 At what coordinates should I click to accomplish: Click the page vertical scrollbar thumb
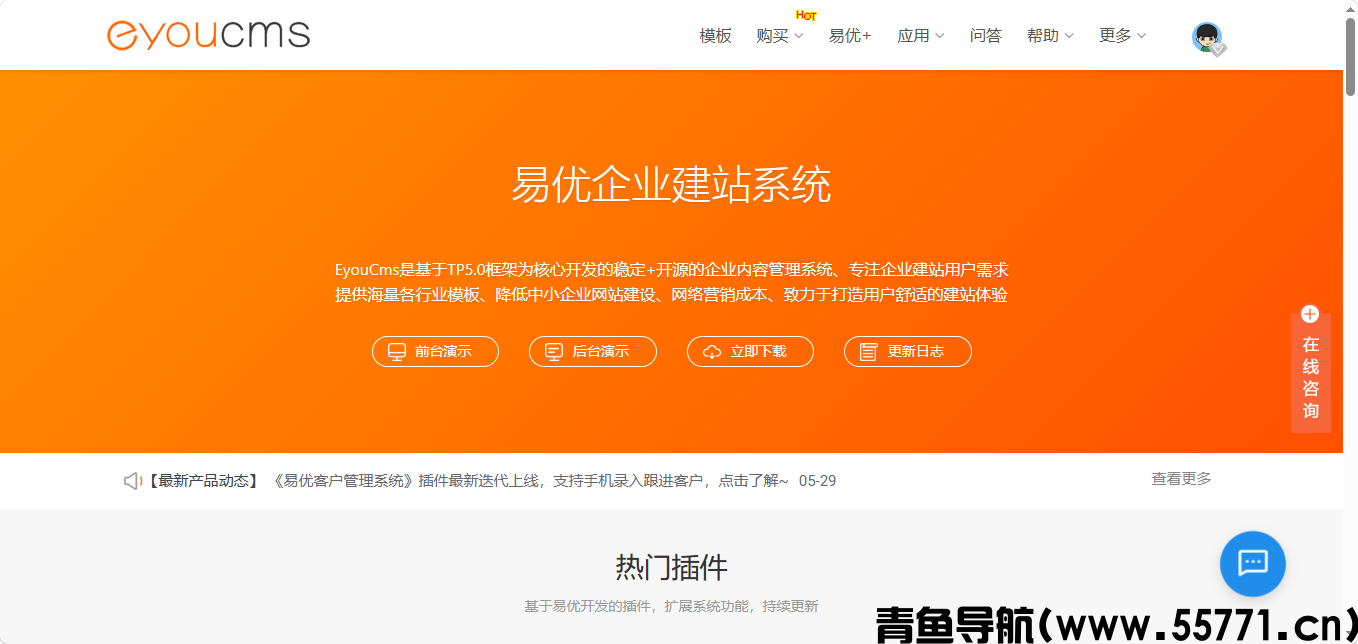click(x=1350, y=56)
